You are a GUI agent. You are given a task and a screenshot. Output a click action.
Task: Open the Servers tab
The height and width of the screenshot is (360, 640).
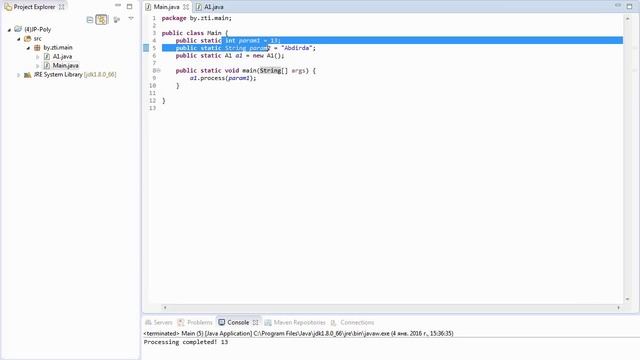(x=159, y=322)
